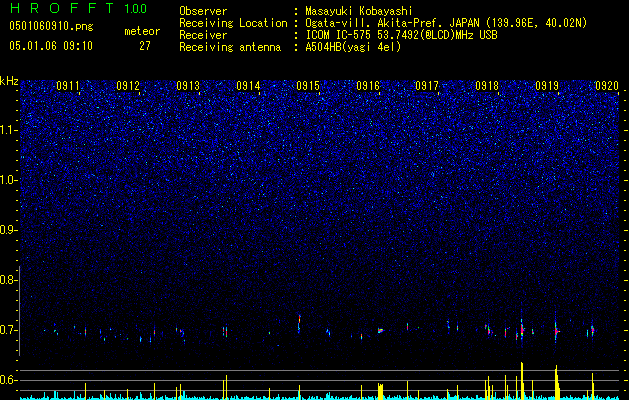Screen dimensions: 629x400
Task: Click the 1.1 frequency axis label
Action: point(9,130)
